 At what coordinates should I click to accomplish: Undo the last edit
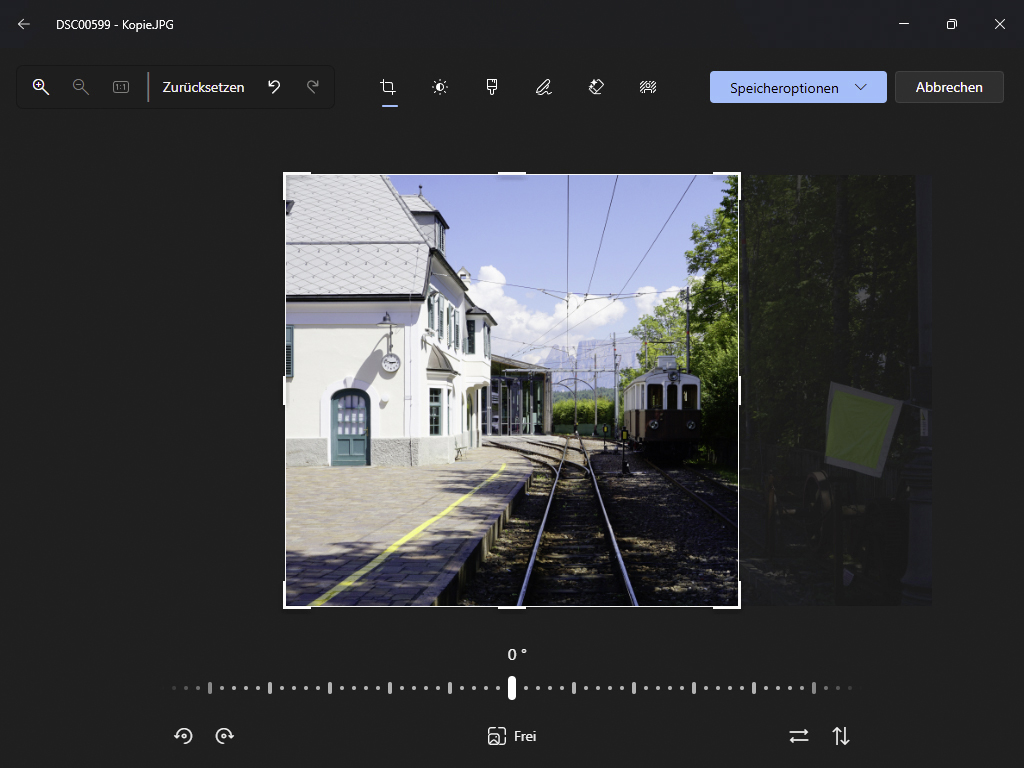tap(274, 87)
